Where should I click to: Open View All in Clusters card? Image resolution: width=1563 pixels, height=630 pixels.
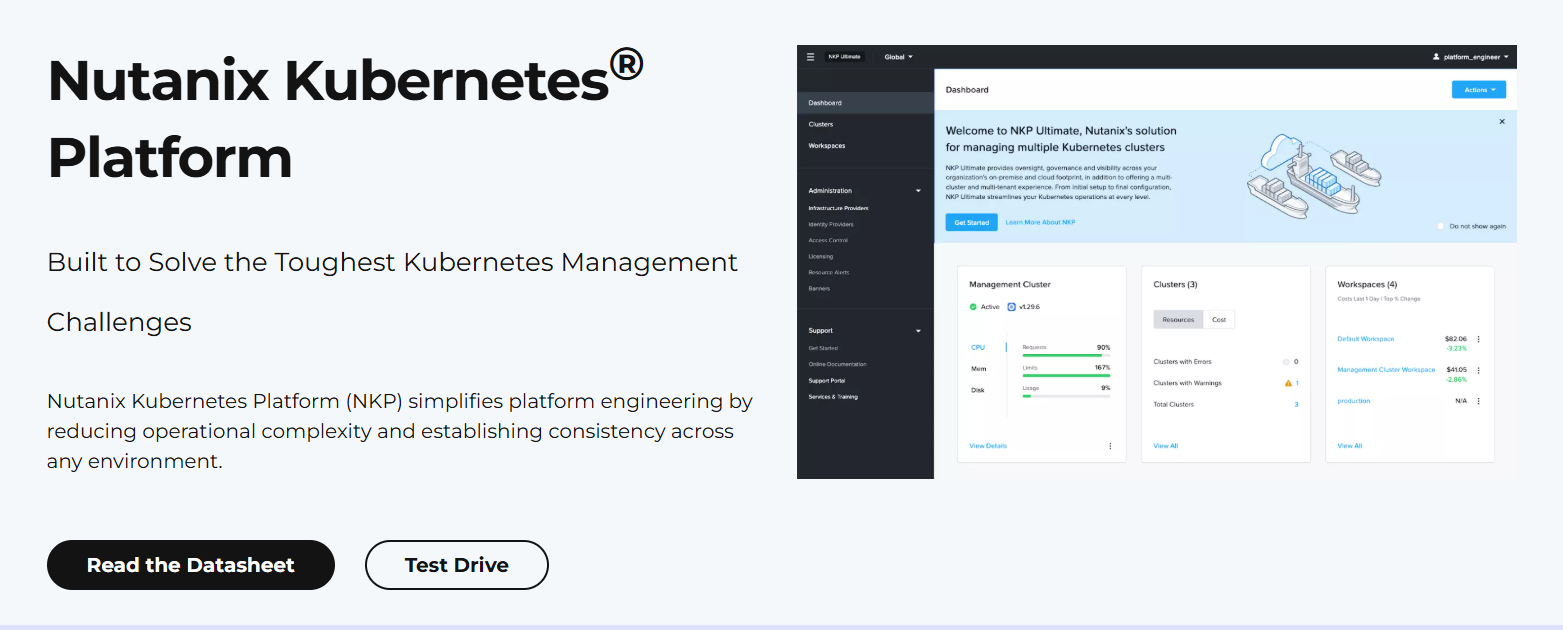pyautogui.click(x=1165, y=446)
